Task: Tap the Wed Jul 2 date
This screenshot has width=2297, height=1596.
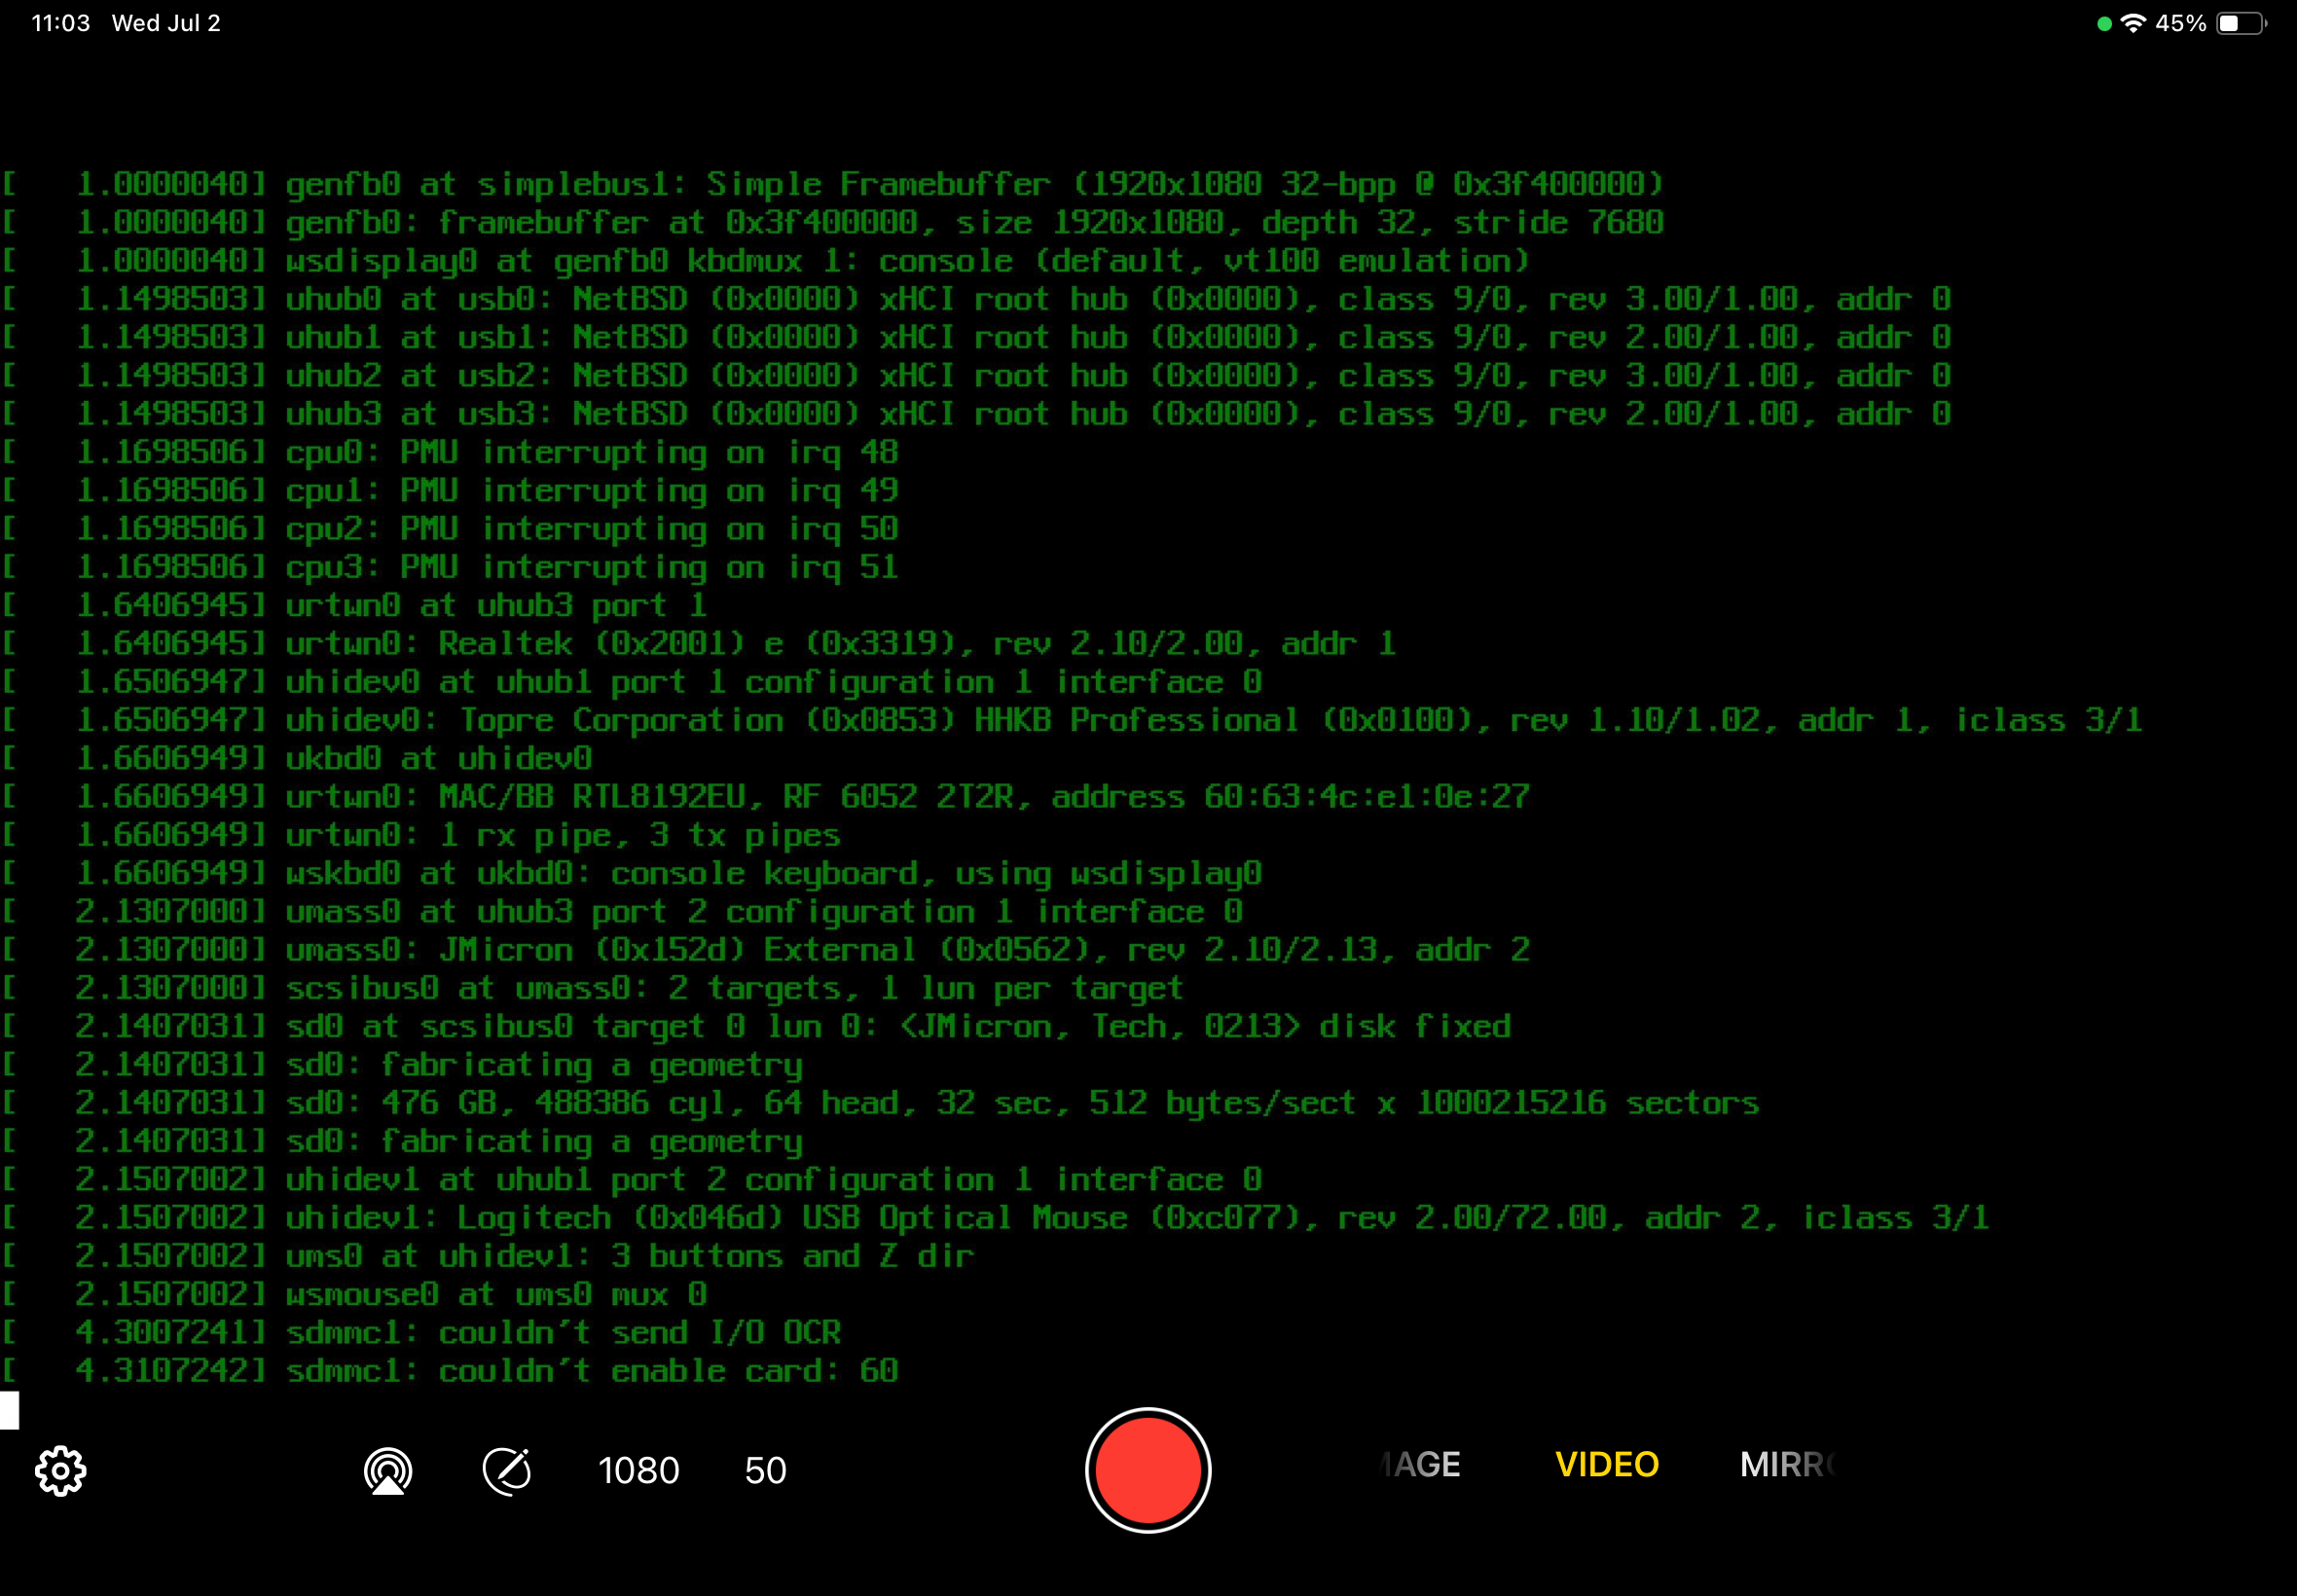Action: 166,23
